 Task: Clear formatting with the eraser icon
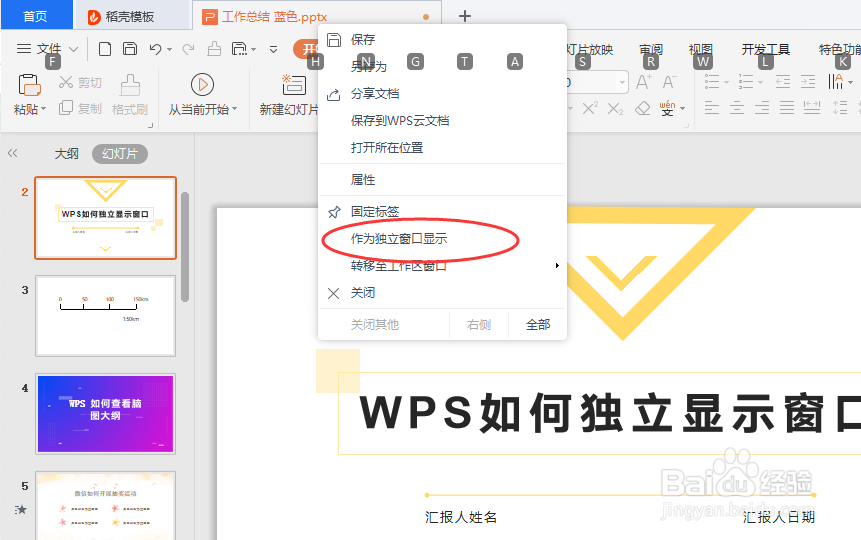642,108
